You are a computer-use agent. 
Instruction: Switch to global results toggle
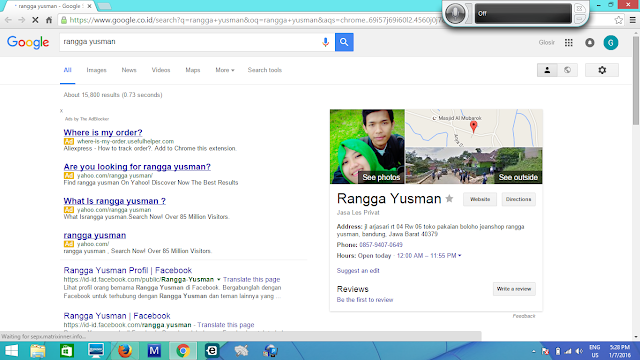(567, 70)
